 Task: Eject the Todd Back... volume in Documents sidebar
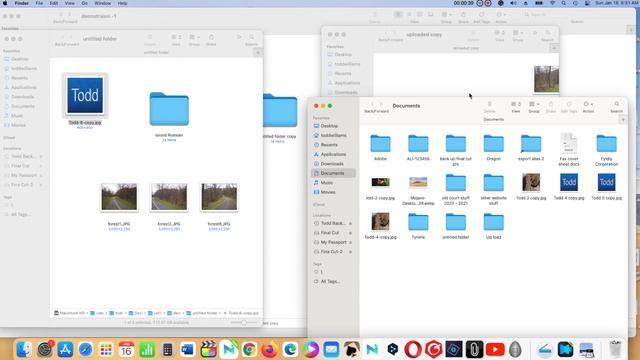tap(350, 223)
